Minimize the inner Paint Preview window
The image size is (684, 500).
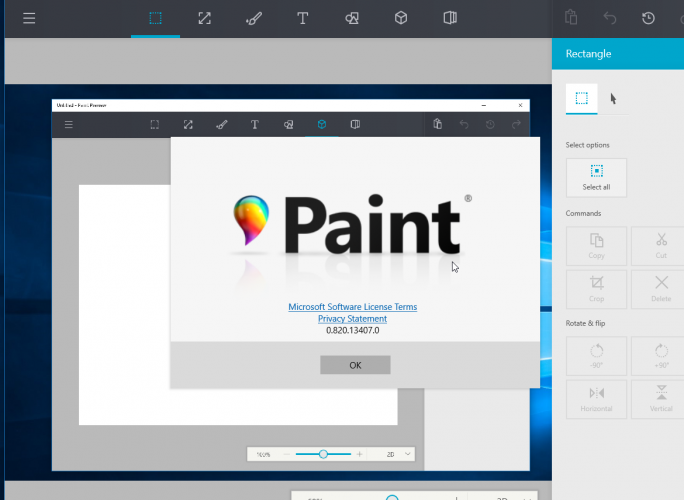483,105
